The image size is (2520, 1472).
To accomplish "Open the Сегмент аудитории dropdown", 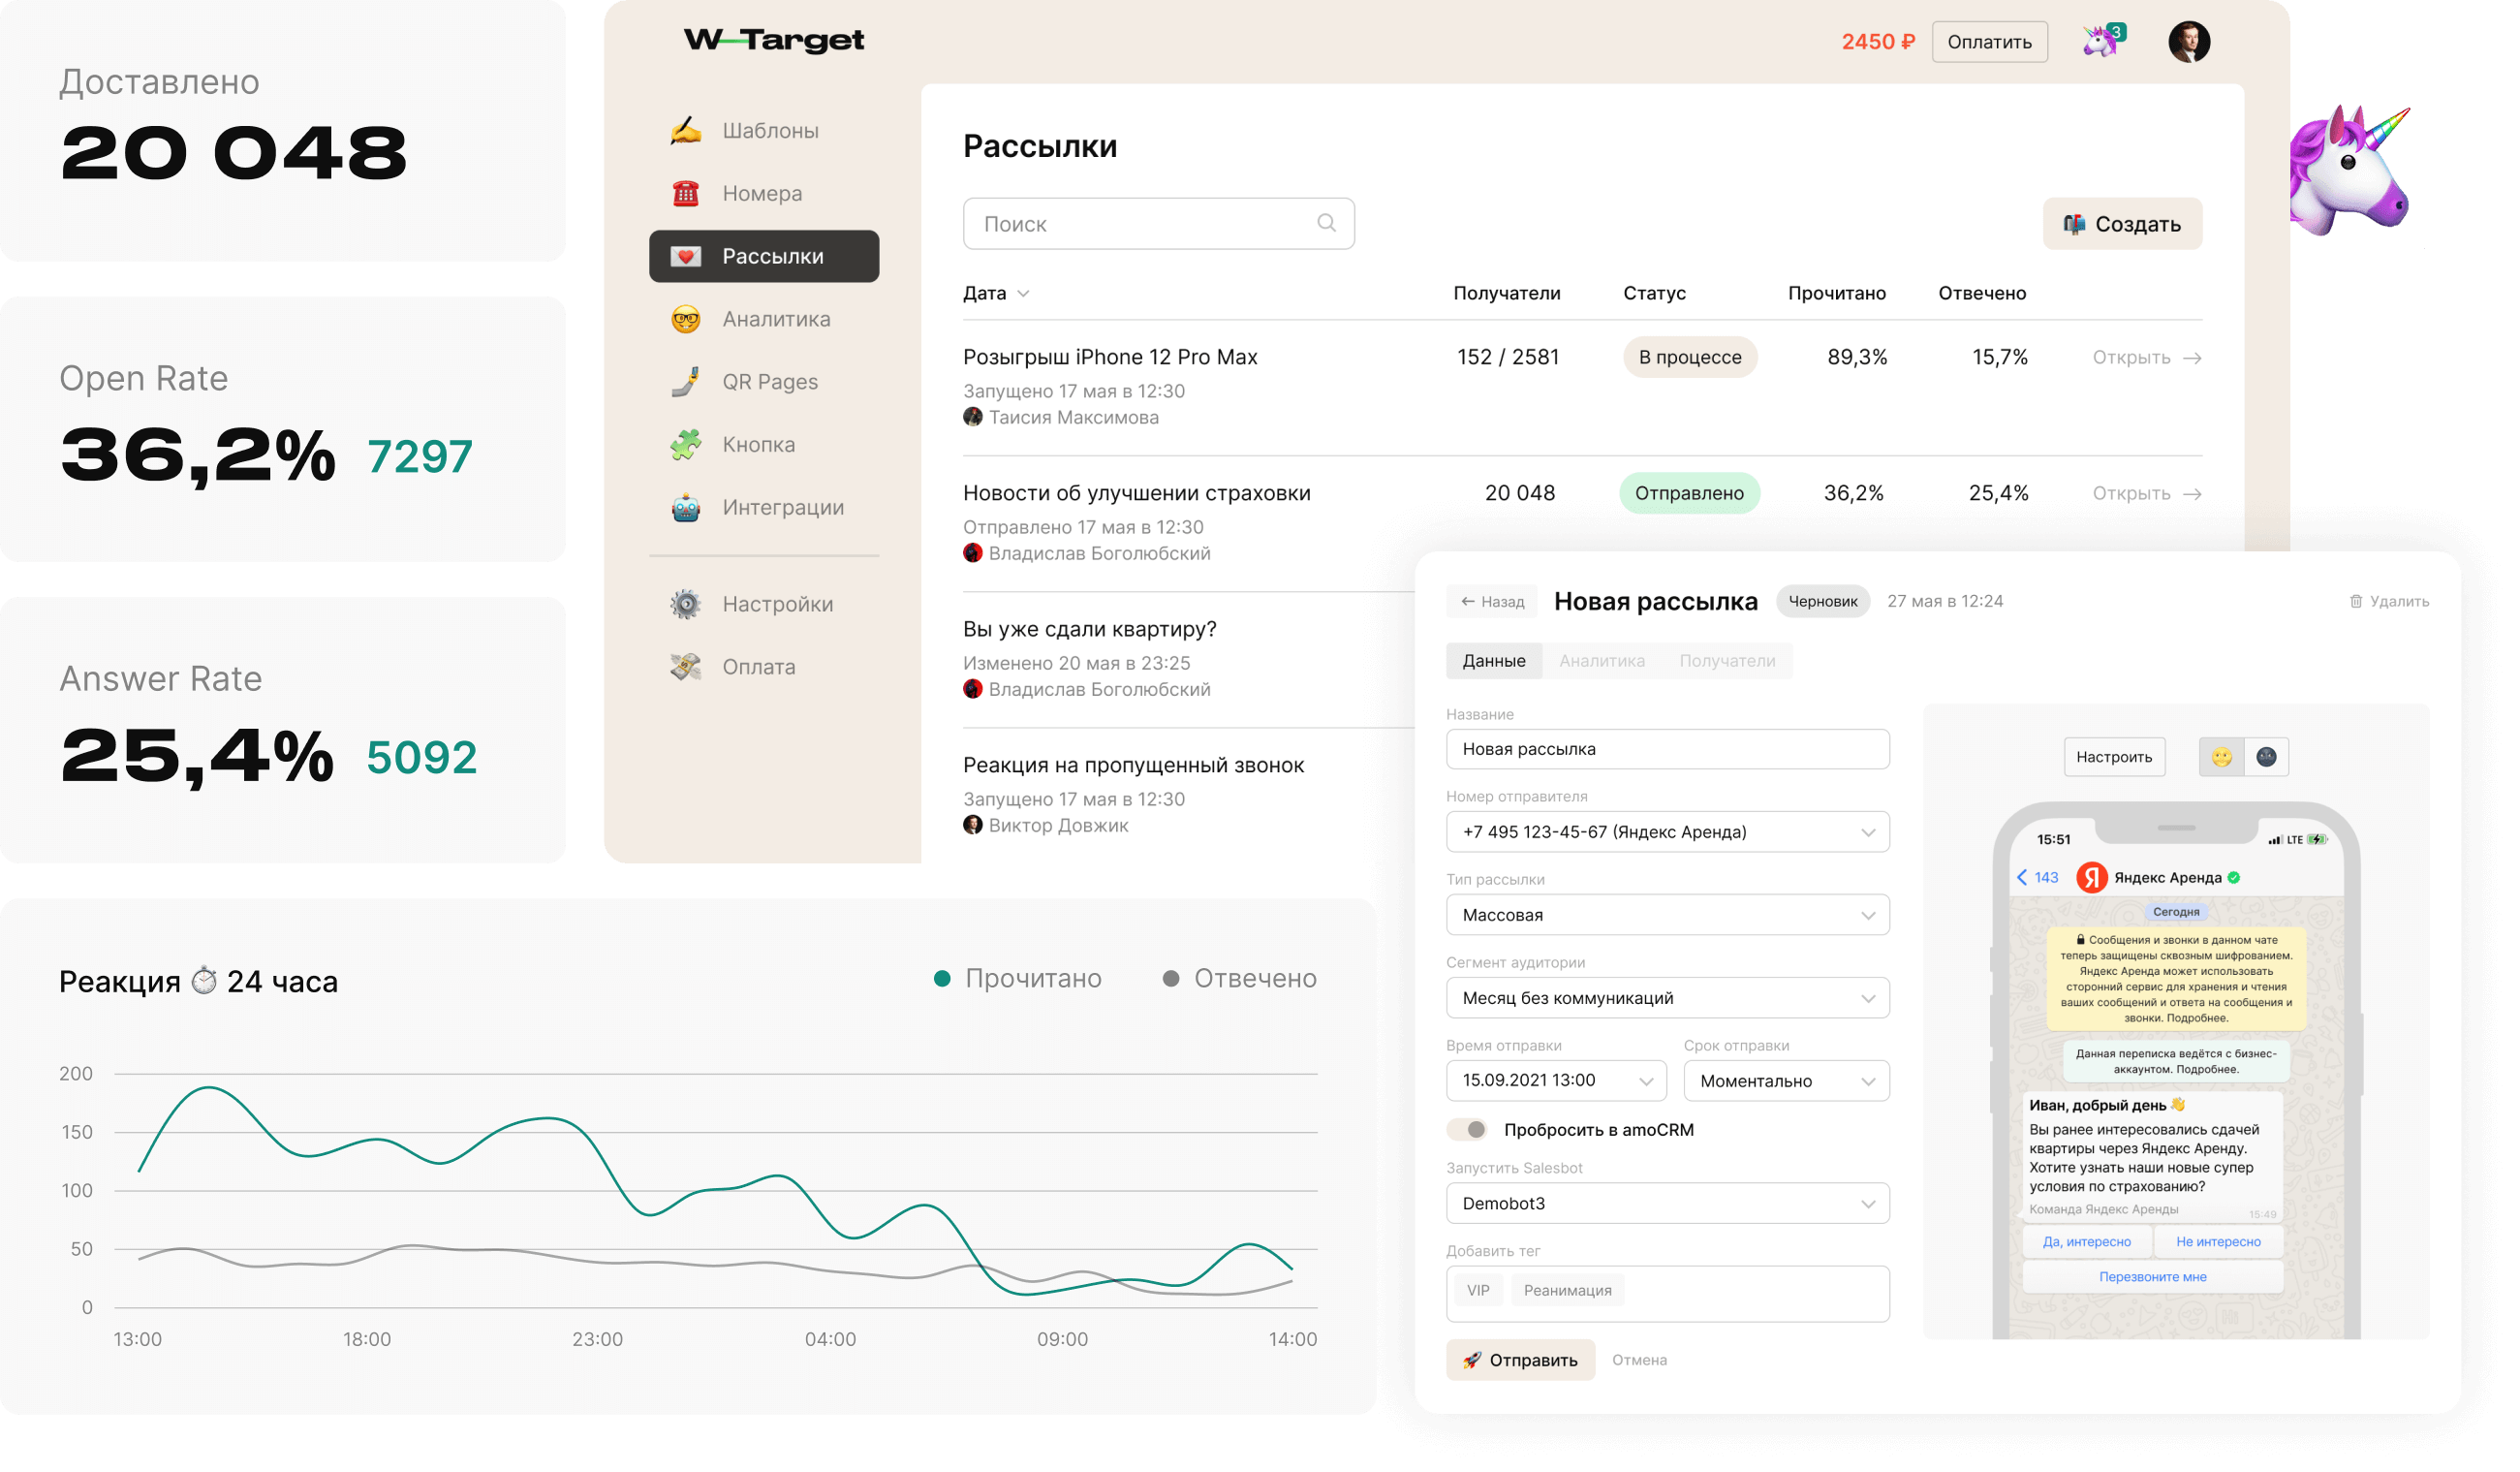I will pos(1667,998).
